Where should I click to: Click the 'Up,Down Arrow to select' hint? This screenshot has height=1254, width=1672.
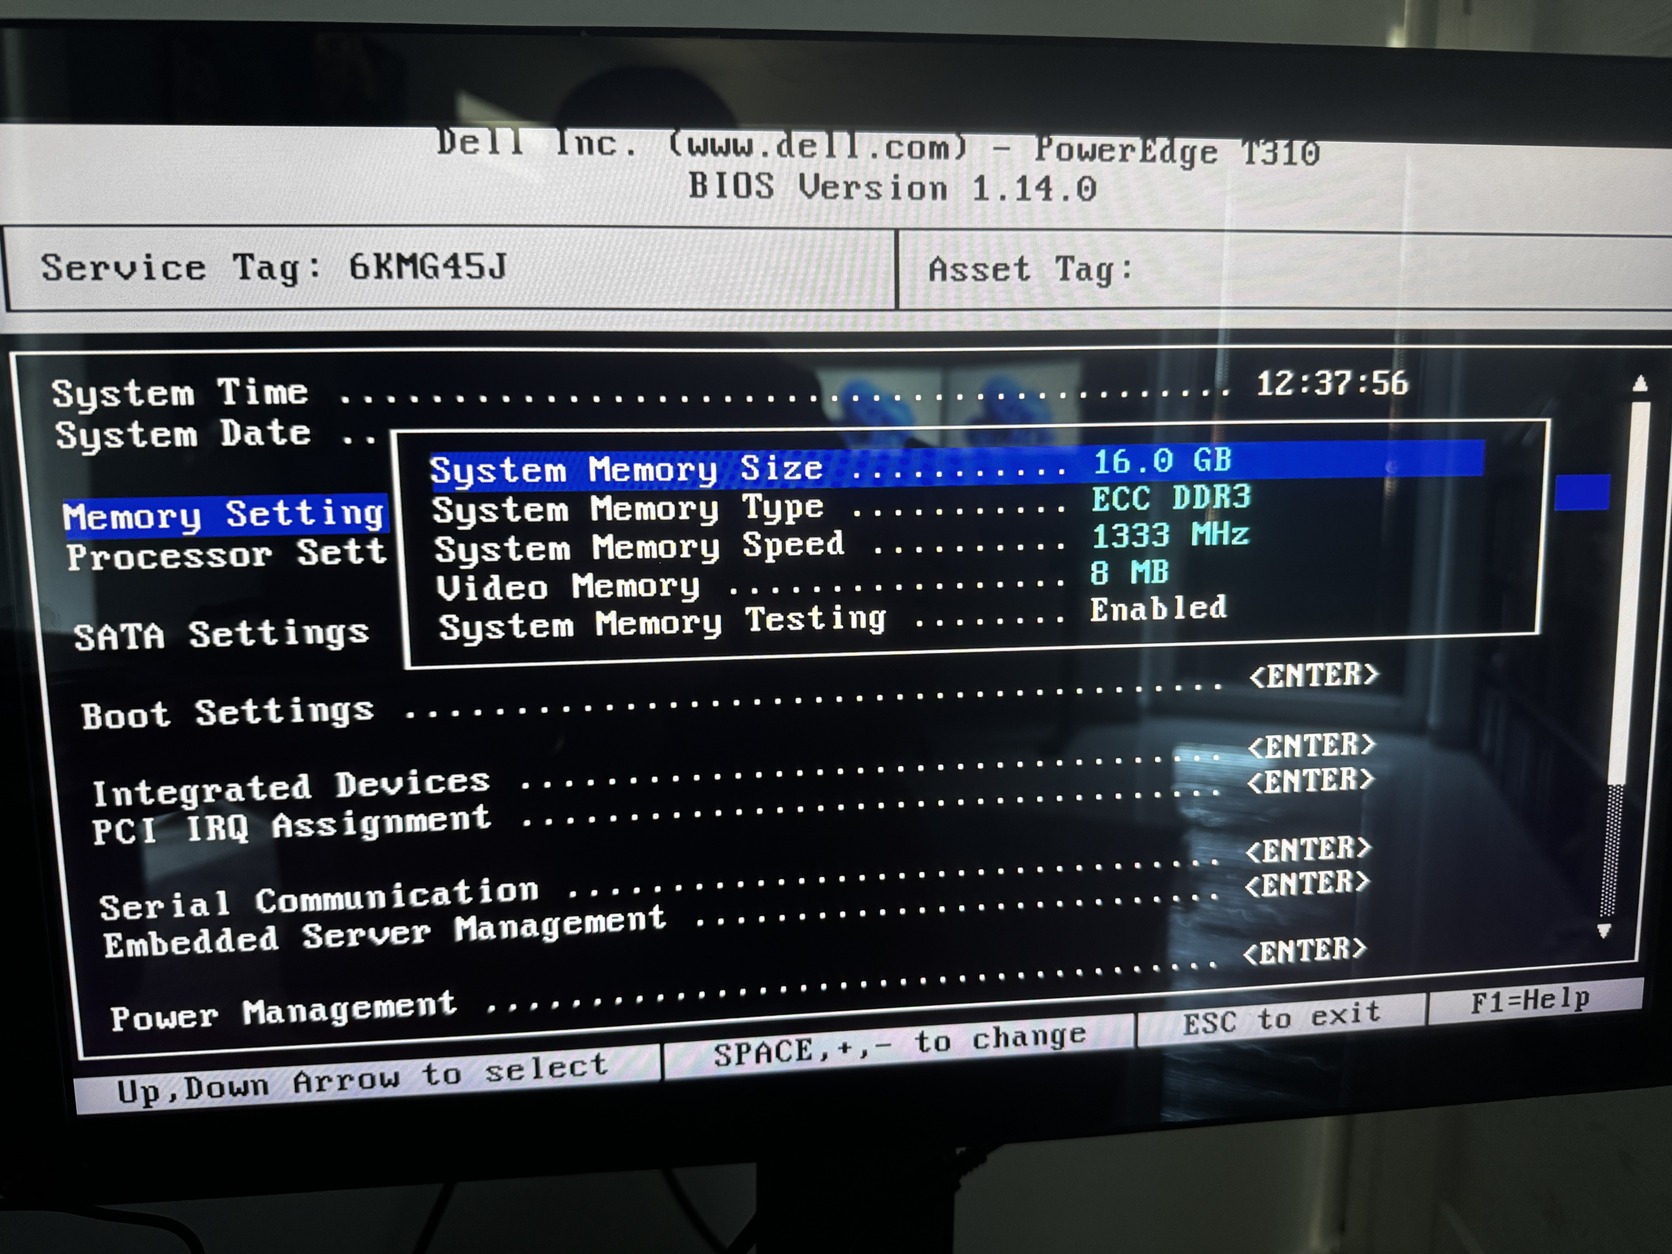tap(362, 1077)
